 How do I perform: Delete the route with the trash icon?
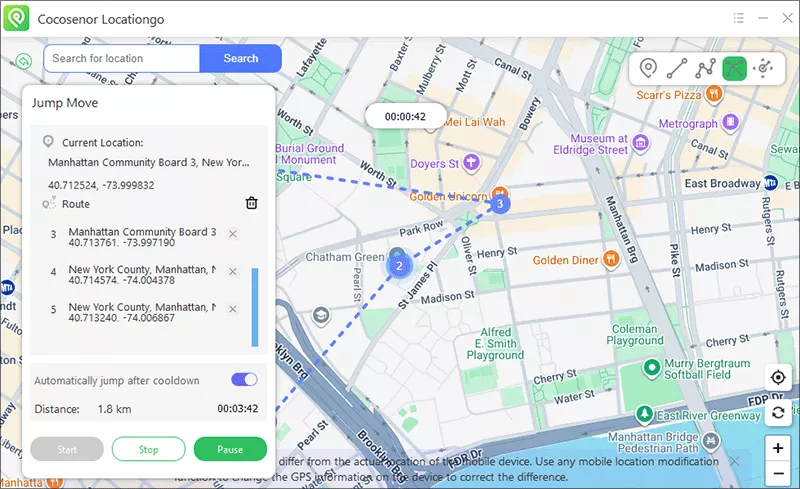tap(251, 203)
